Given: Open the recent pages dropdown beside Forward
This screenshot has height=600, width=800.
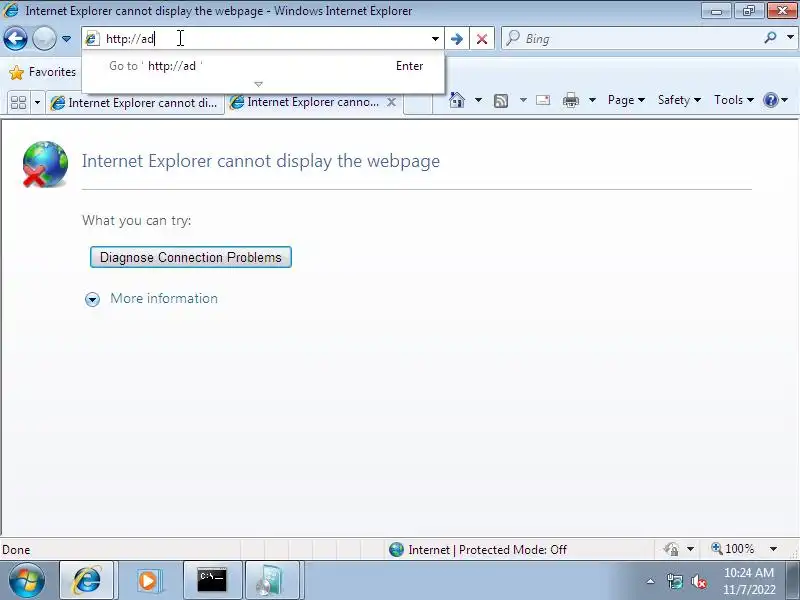Looking at the screenshot, I should pos(66,39).
